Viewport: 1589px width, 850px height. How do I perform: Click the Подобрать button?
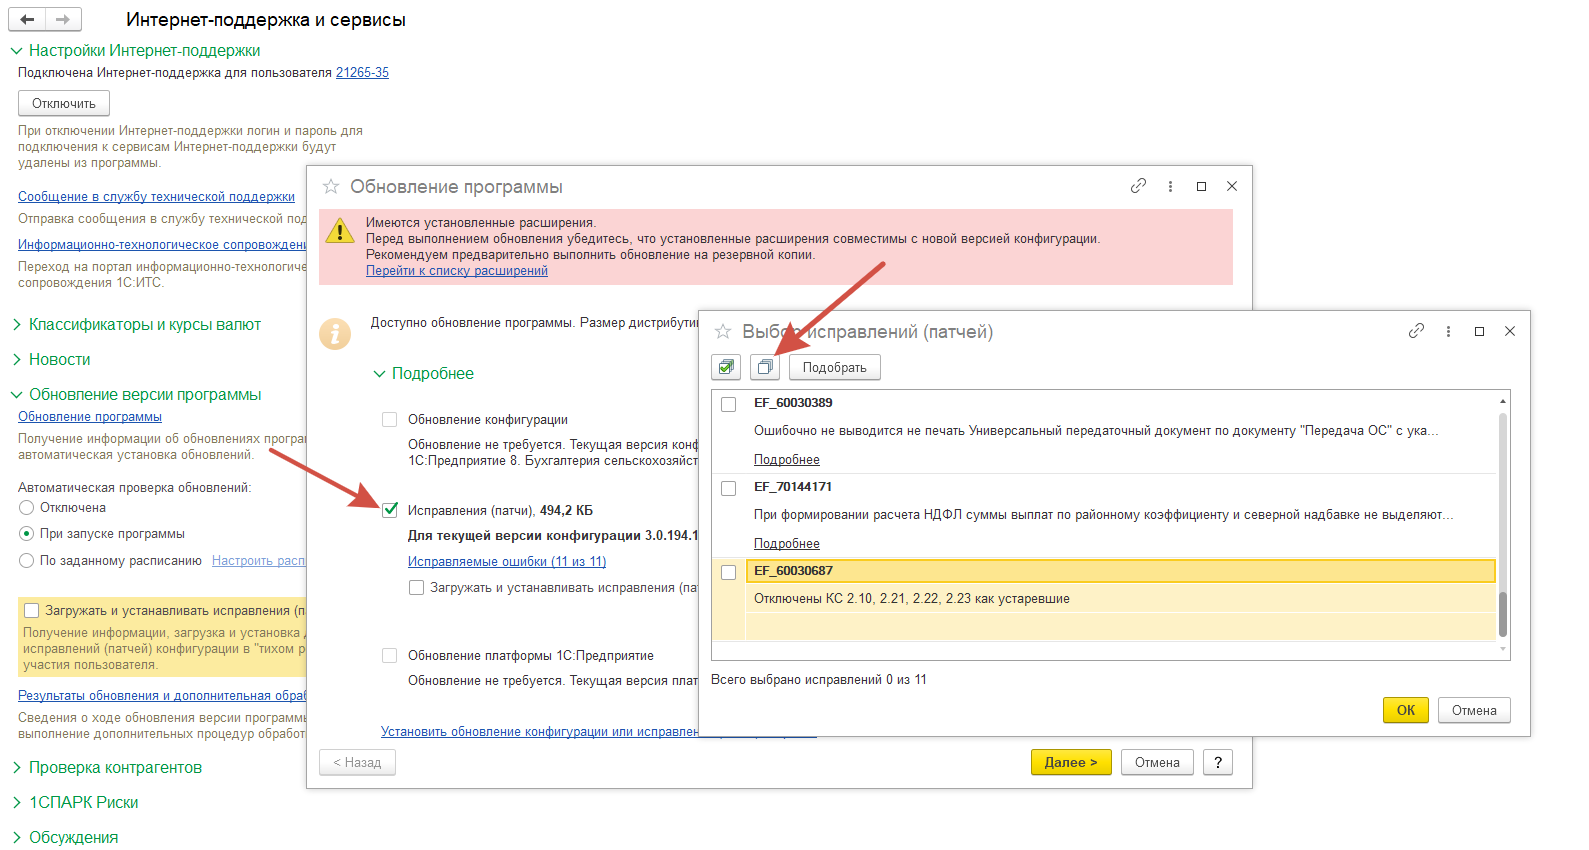[x=834, y=367]
